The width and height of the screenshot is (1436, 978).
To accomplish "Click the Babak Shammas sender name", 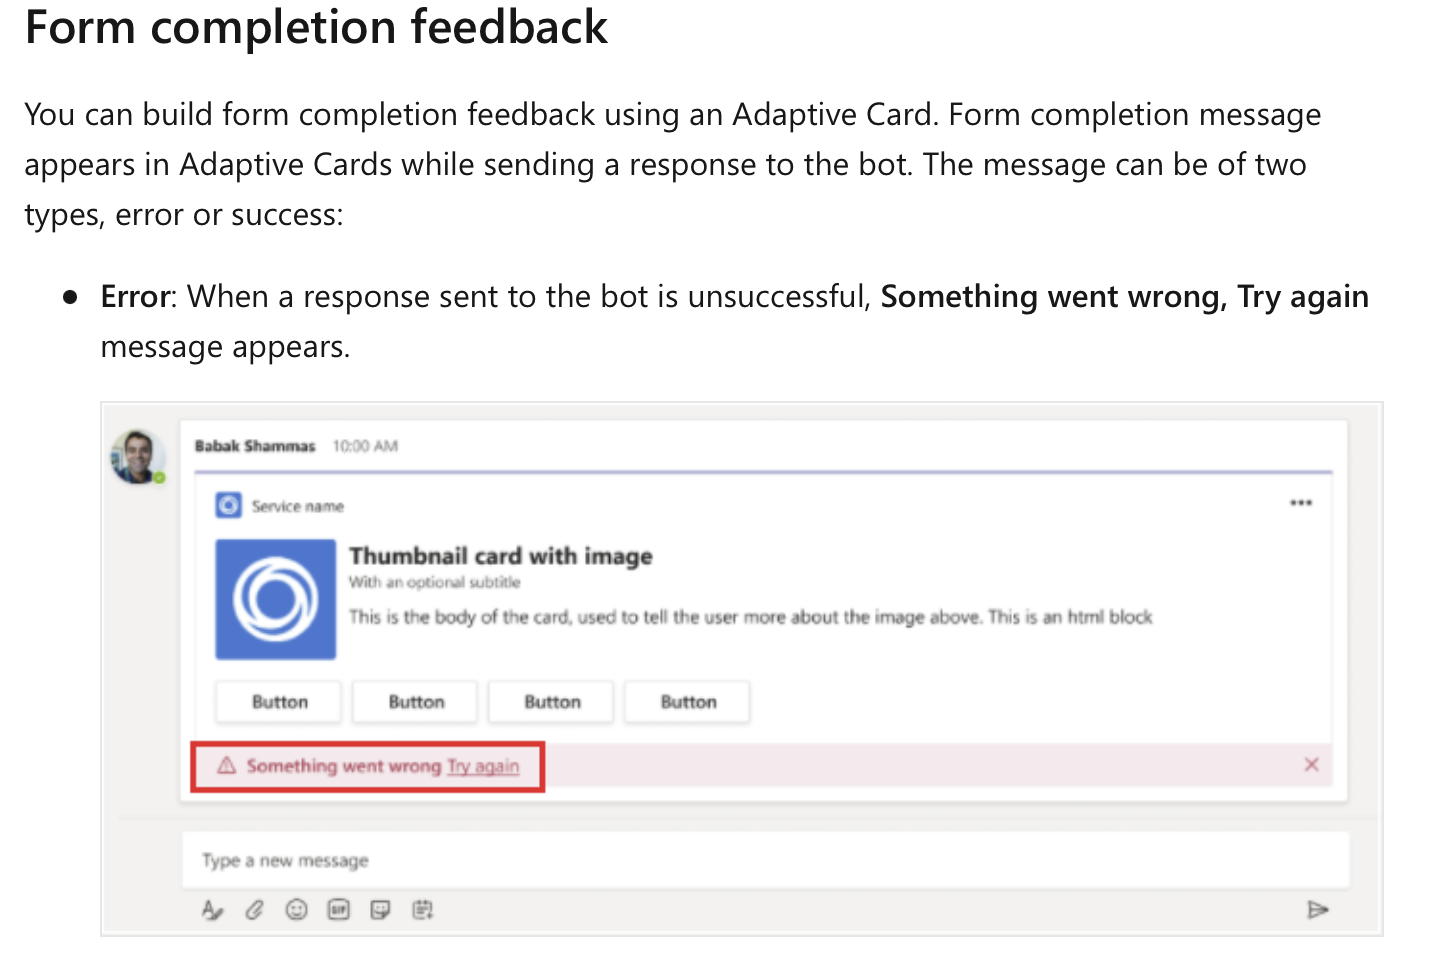I will 255,446.
